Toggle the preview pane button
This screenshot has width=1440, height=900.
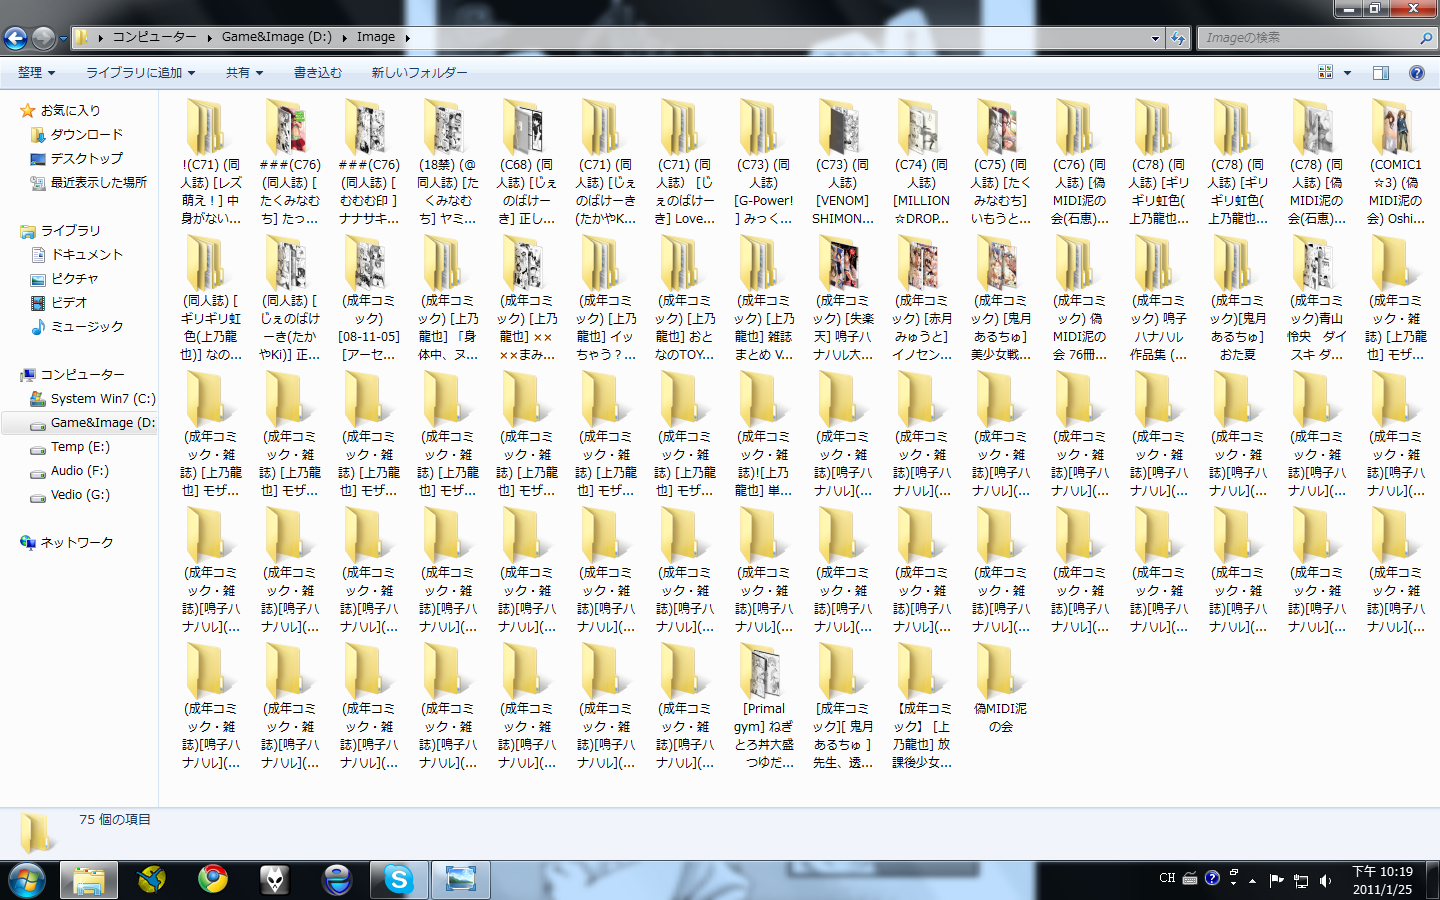pos(1381,73)
